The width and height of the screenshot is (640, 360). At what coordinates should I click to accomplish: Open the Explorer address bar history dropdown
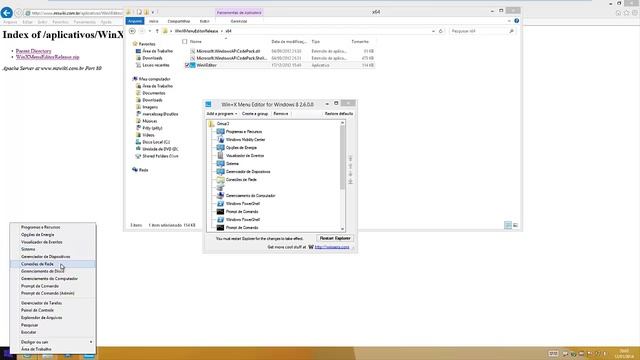pos(433,31)
